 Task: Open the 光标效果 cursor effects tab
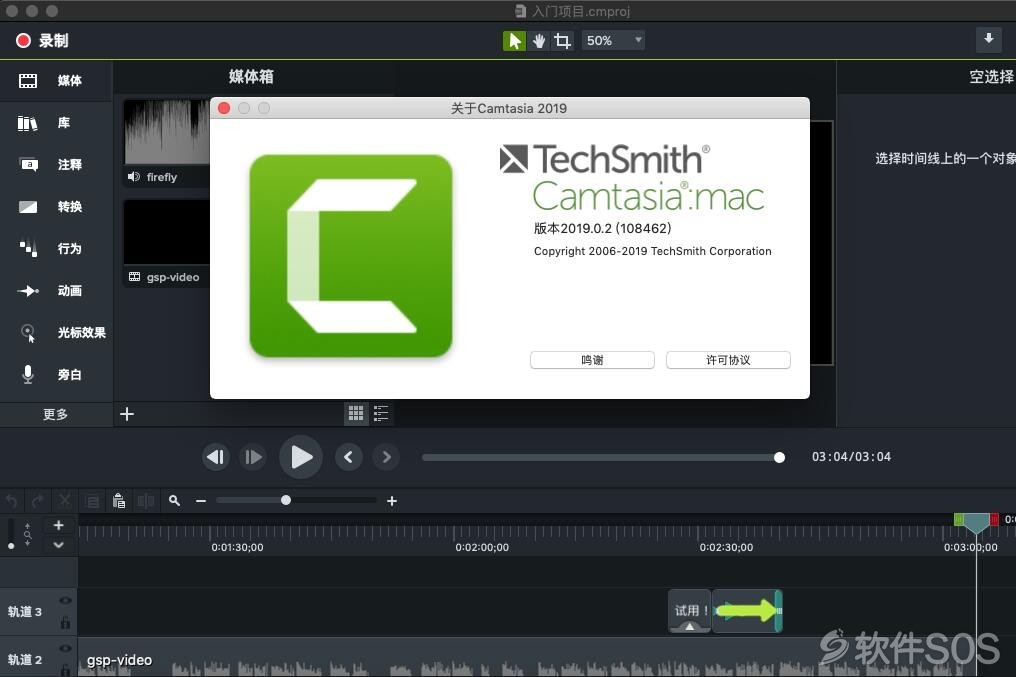click(56, 332)
